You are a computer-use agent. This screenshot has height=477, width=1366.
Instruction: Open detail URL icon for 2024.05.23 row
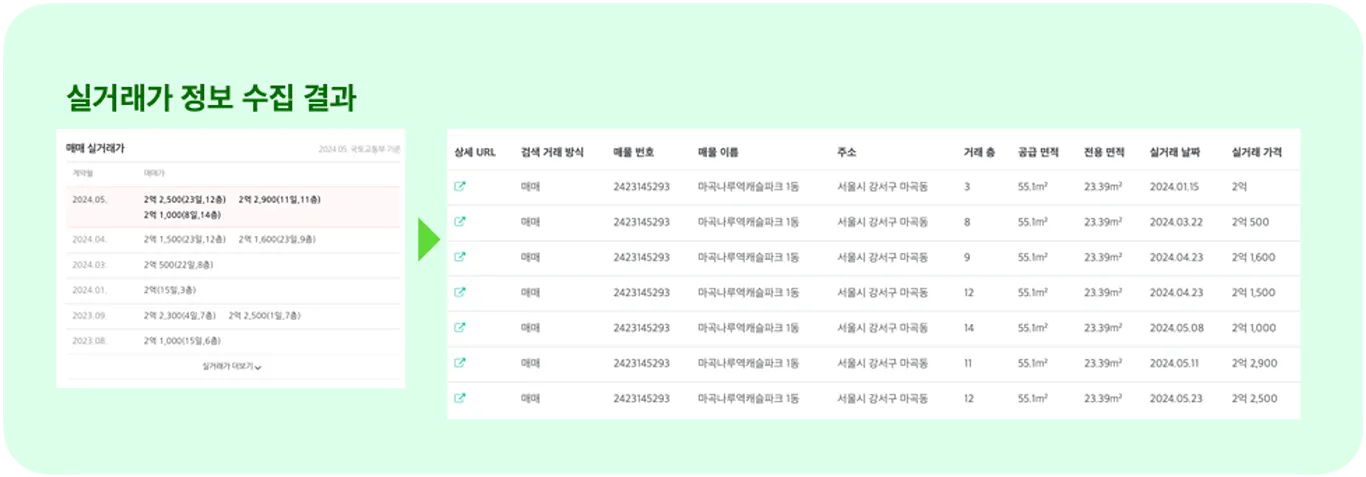point(460,398)
